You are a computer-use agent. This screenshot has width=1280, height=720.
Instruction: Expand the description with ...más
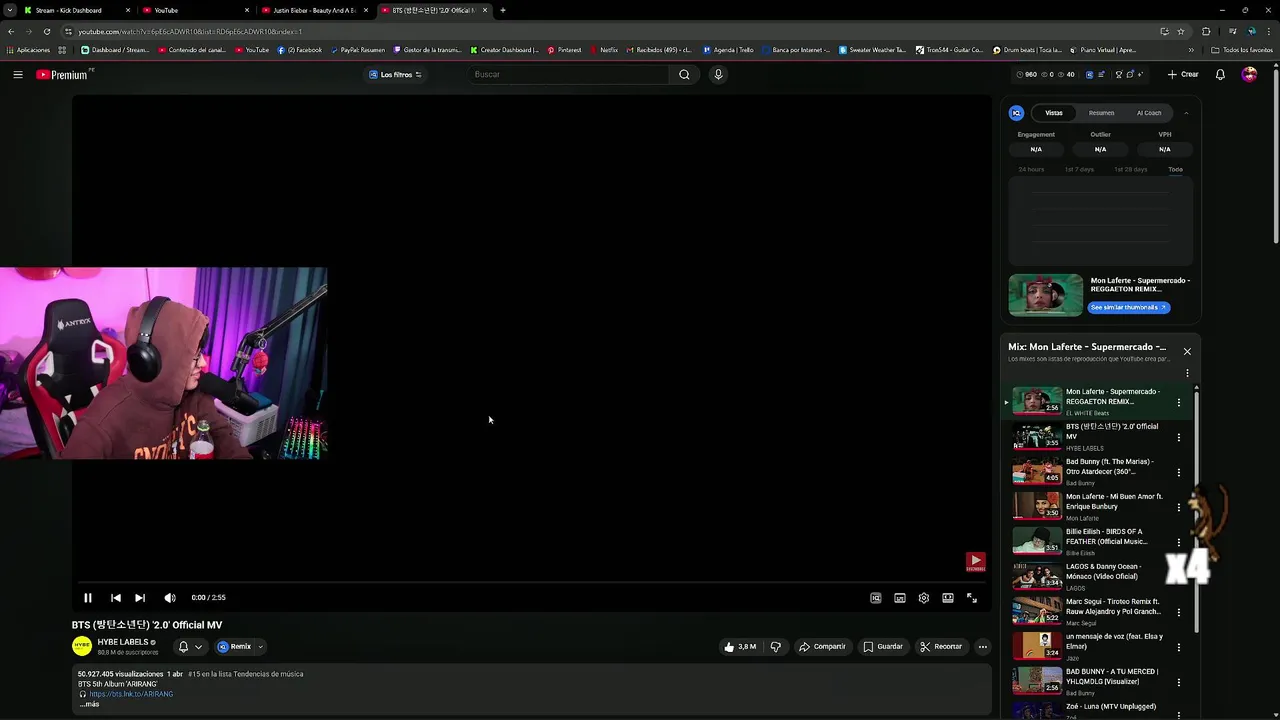click(90, 704)
